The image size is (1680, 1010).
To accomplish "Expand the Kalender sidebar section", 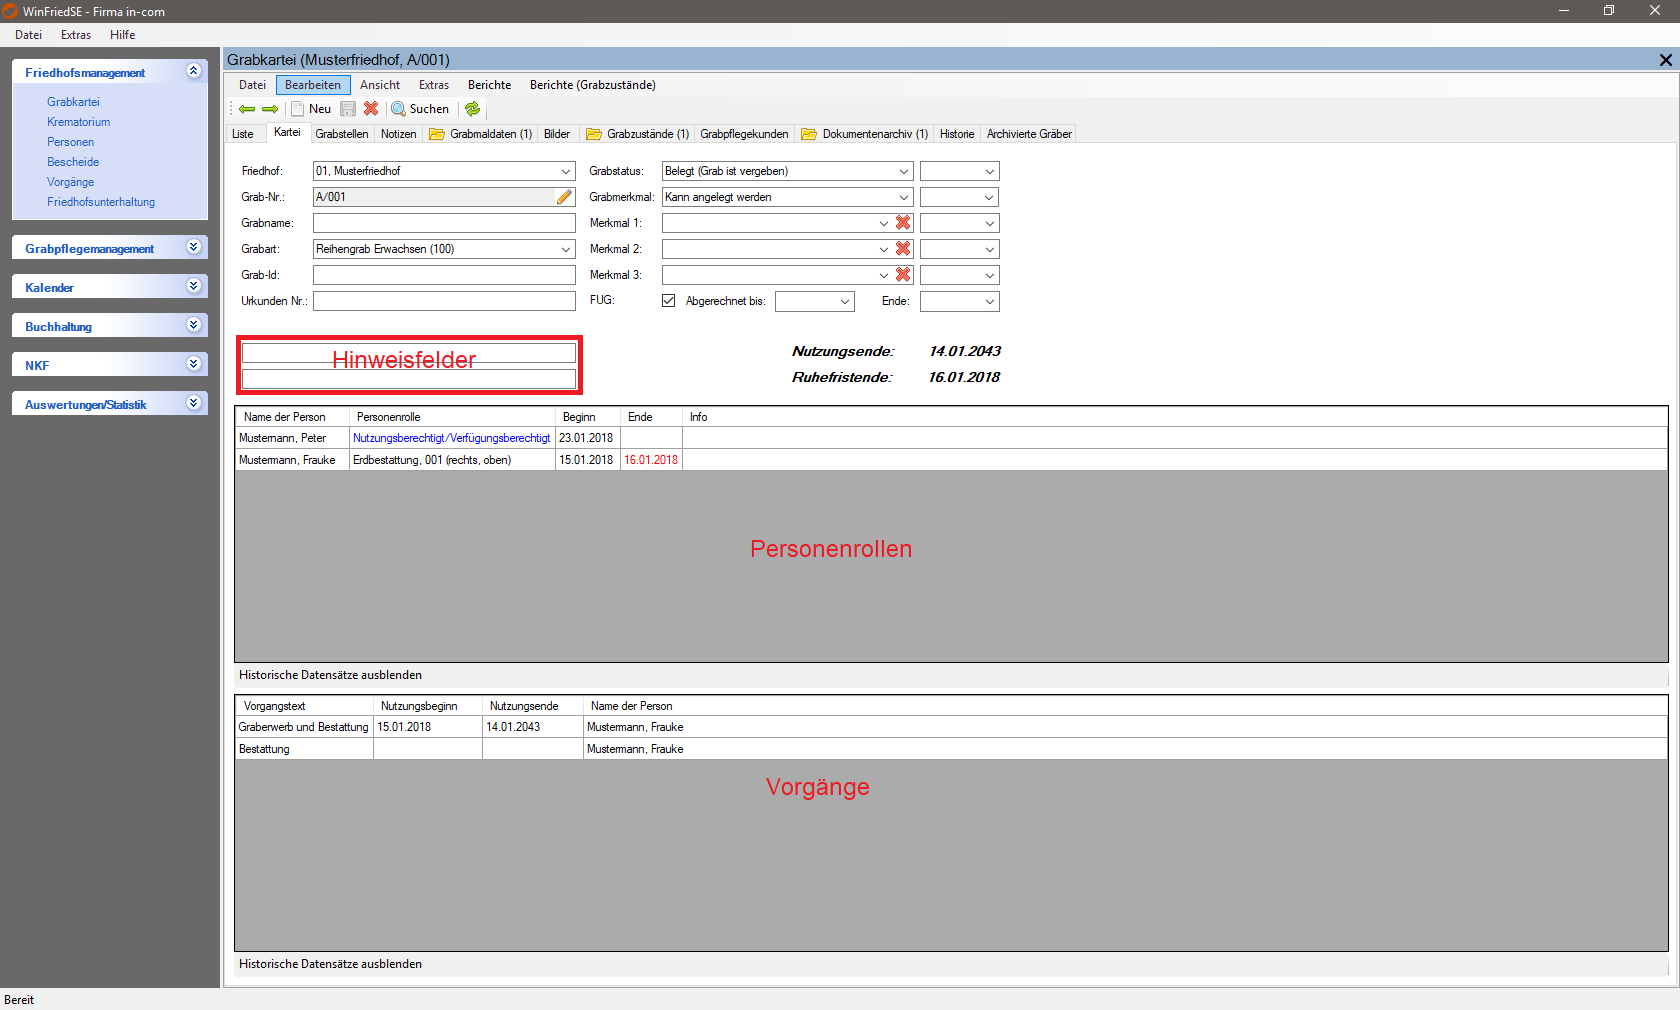I will (194, 286).
